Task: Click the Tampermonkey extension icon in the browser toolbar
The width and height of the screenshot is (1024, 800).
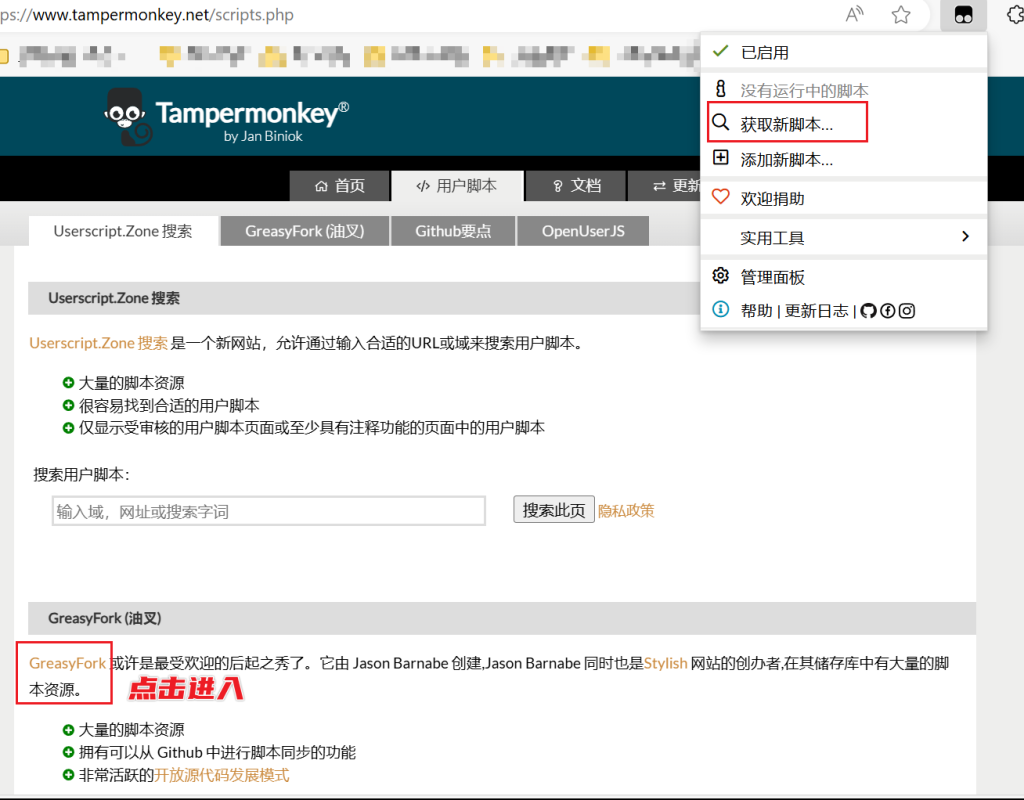Action: click(x=963, y=15)
